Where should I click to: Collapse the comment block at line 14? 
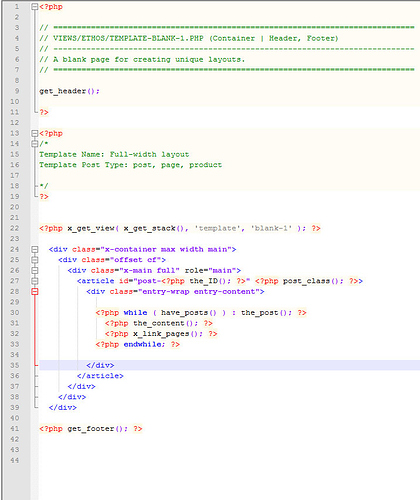click(35, 144)
